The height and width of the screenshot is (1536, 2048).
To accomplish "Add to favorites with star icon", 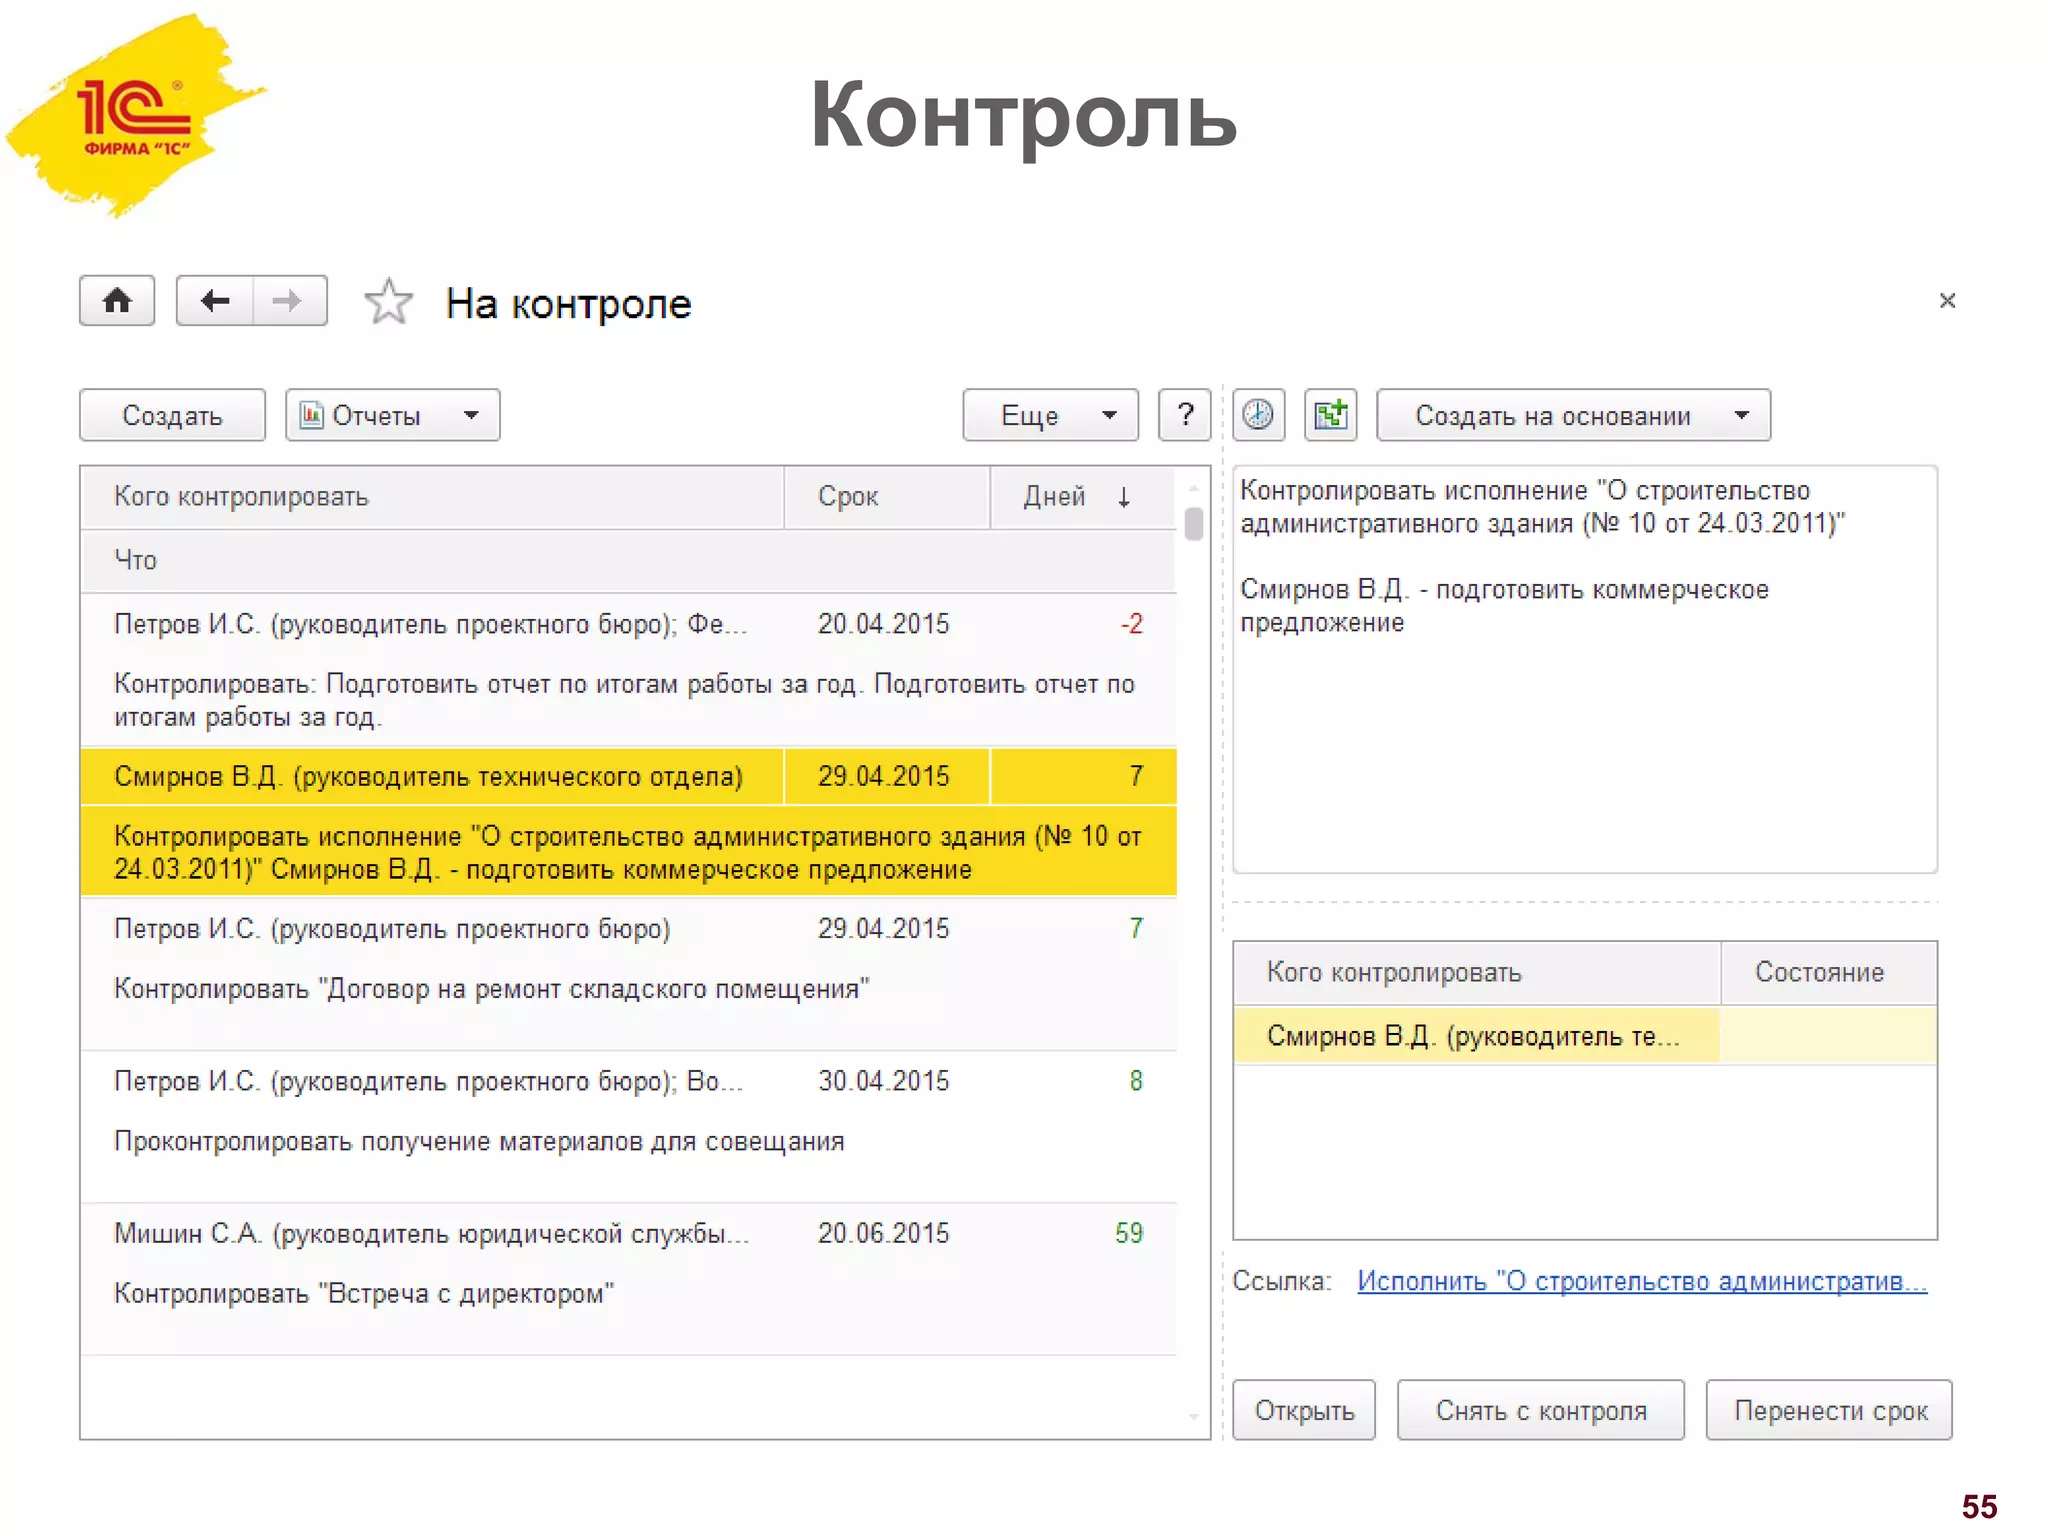I will [x=388, y=302].
